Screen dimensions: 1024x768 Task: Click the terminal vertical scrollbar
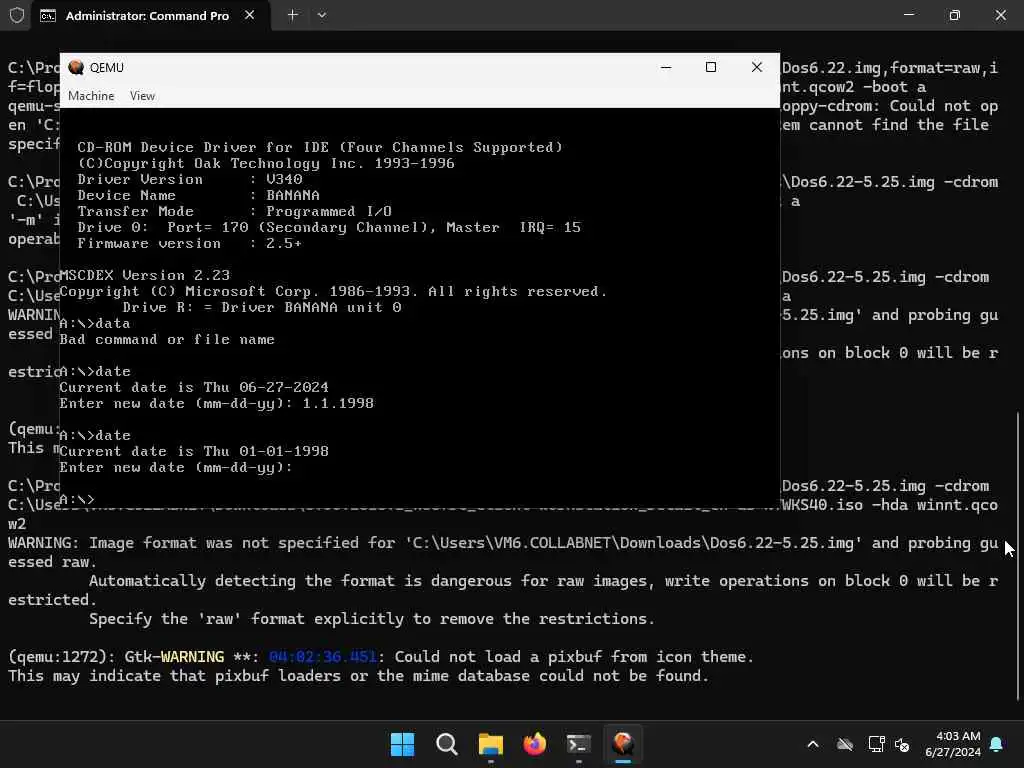(1019, 555)
